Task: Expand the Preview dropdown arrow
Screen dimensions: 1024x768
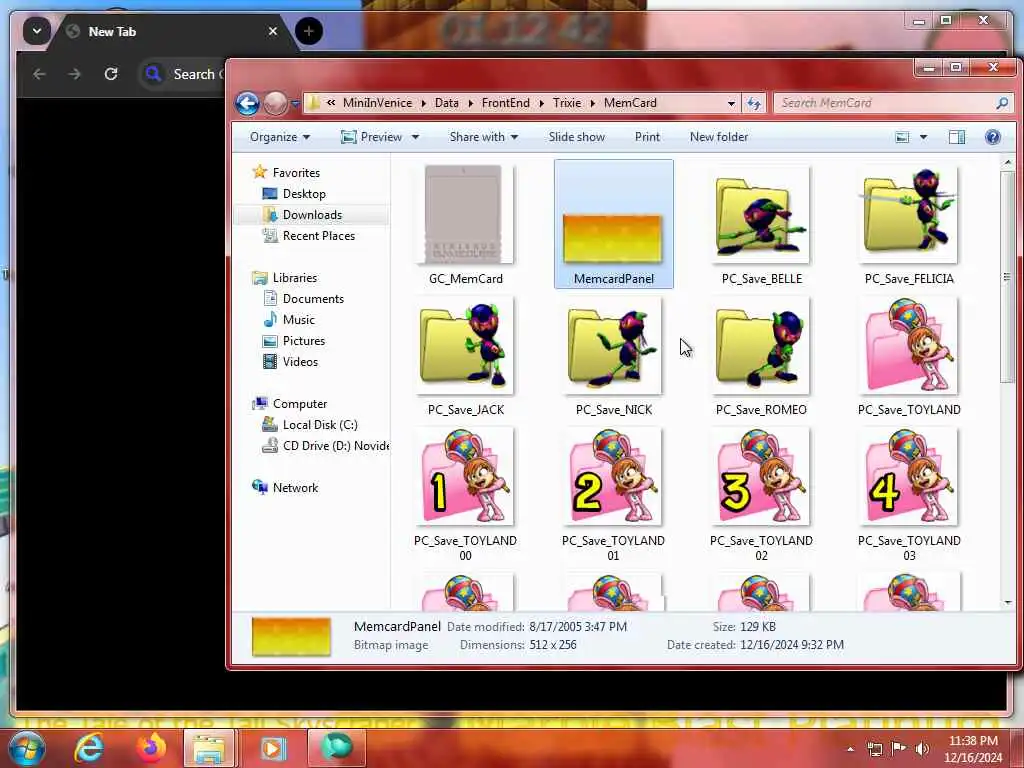Action: coord(415,137)
